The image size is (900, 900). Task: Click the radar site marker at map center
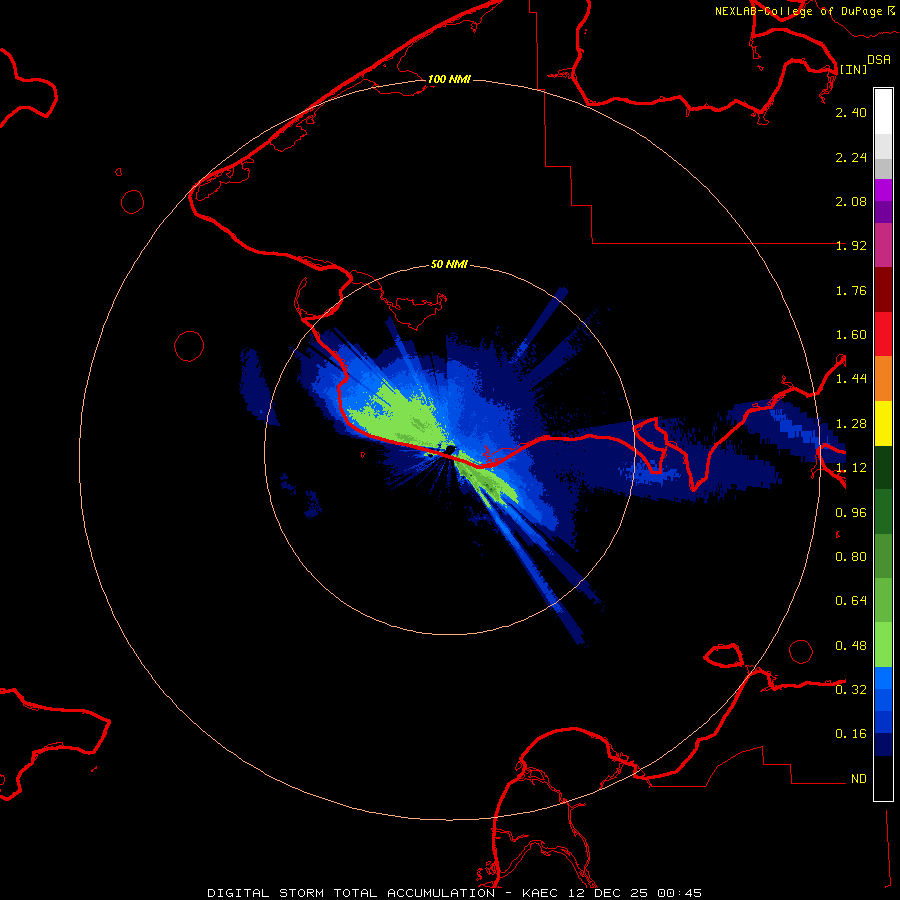pos(450,449)
